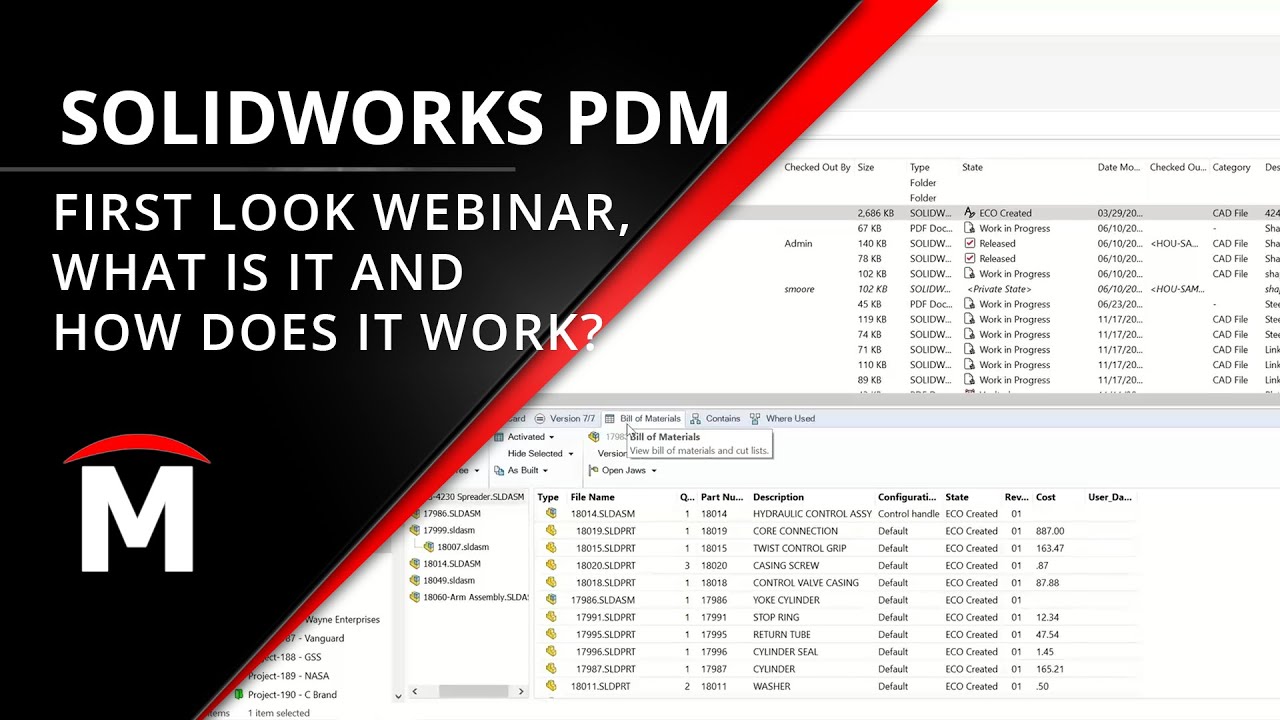Click the As Built icon
The image size is (1280, 720).
tap(499, 470)
